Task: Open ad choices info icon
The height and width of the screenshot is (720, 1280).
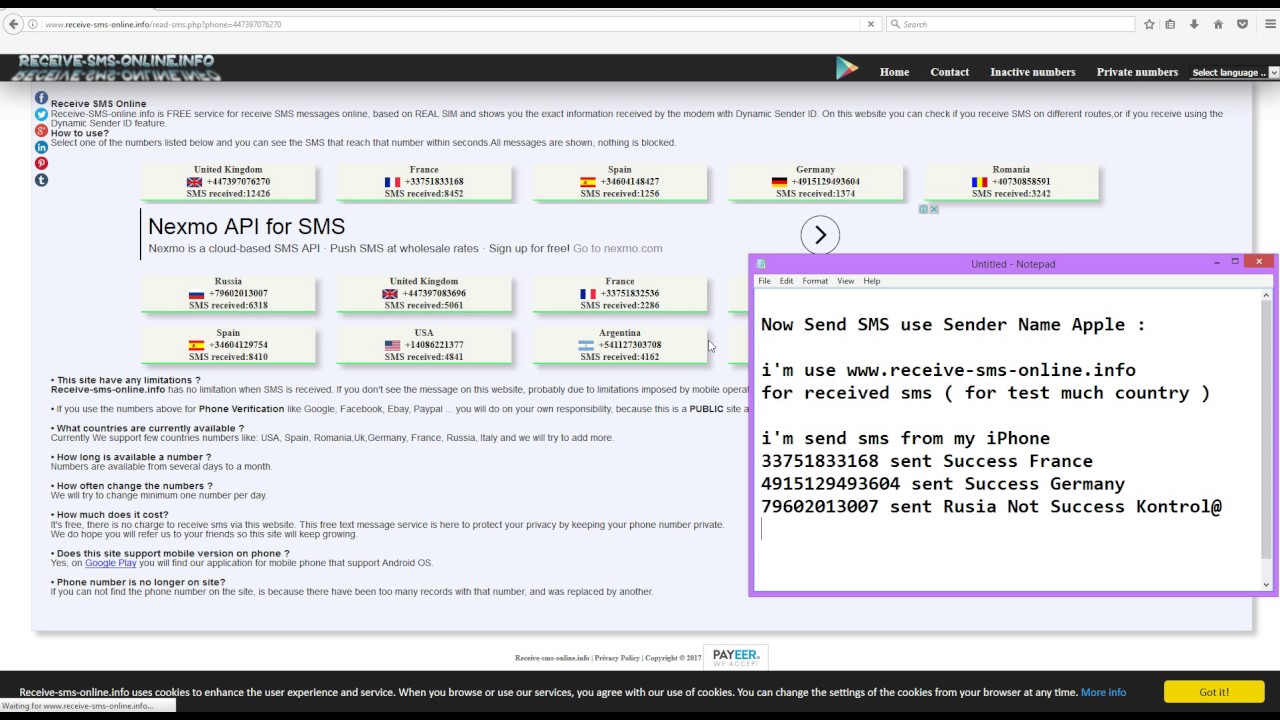Action: (924, 209)
